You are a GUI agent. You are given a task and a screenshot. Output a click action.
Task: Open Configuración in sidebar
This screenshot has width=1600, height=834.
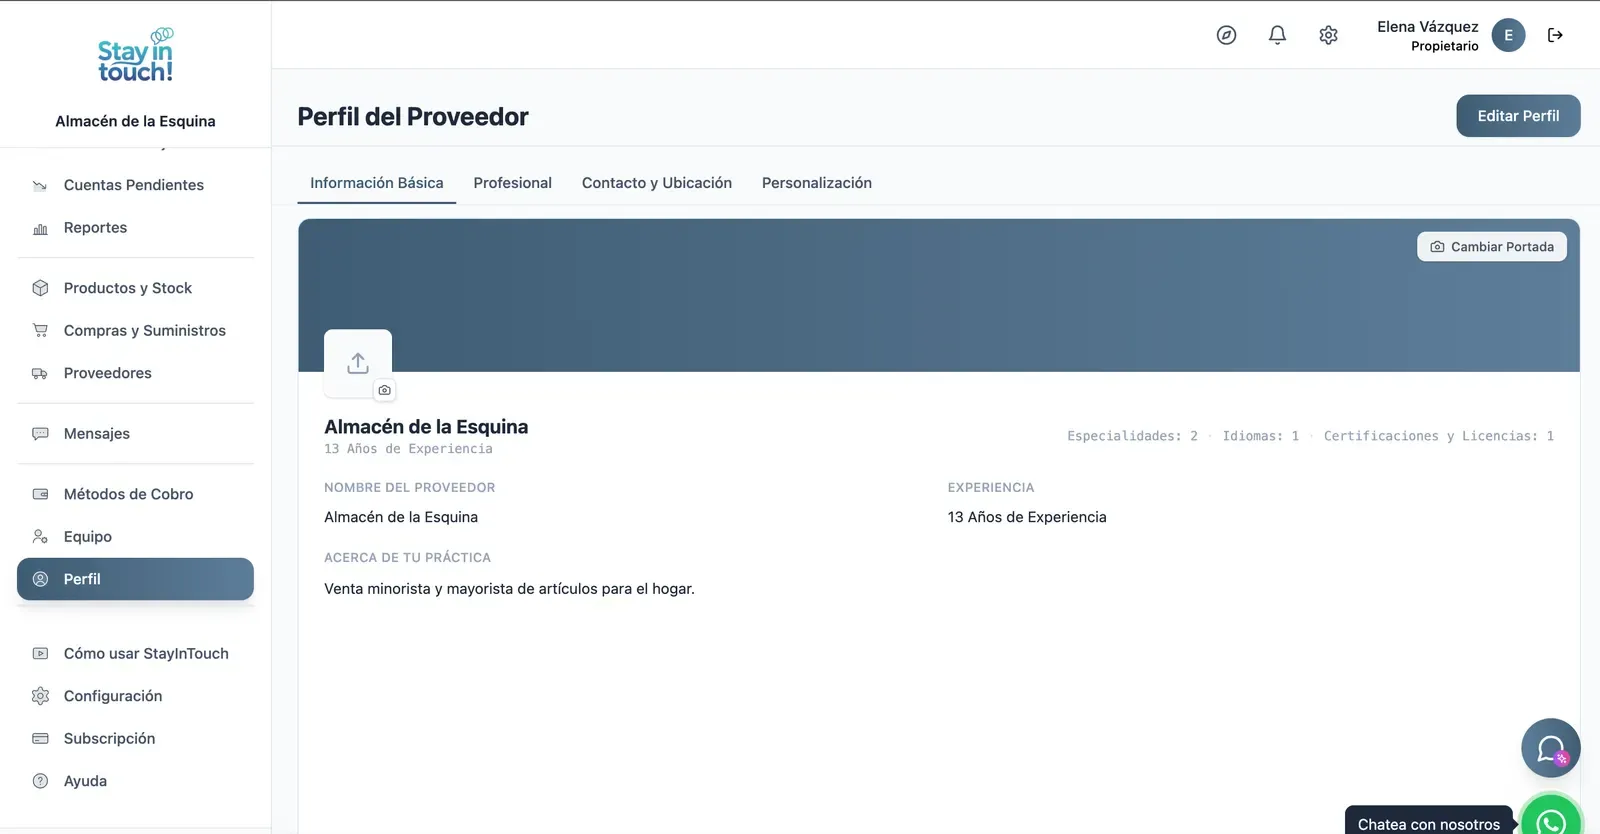(x=135, y=696)
